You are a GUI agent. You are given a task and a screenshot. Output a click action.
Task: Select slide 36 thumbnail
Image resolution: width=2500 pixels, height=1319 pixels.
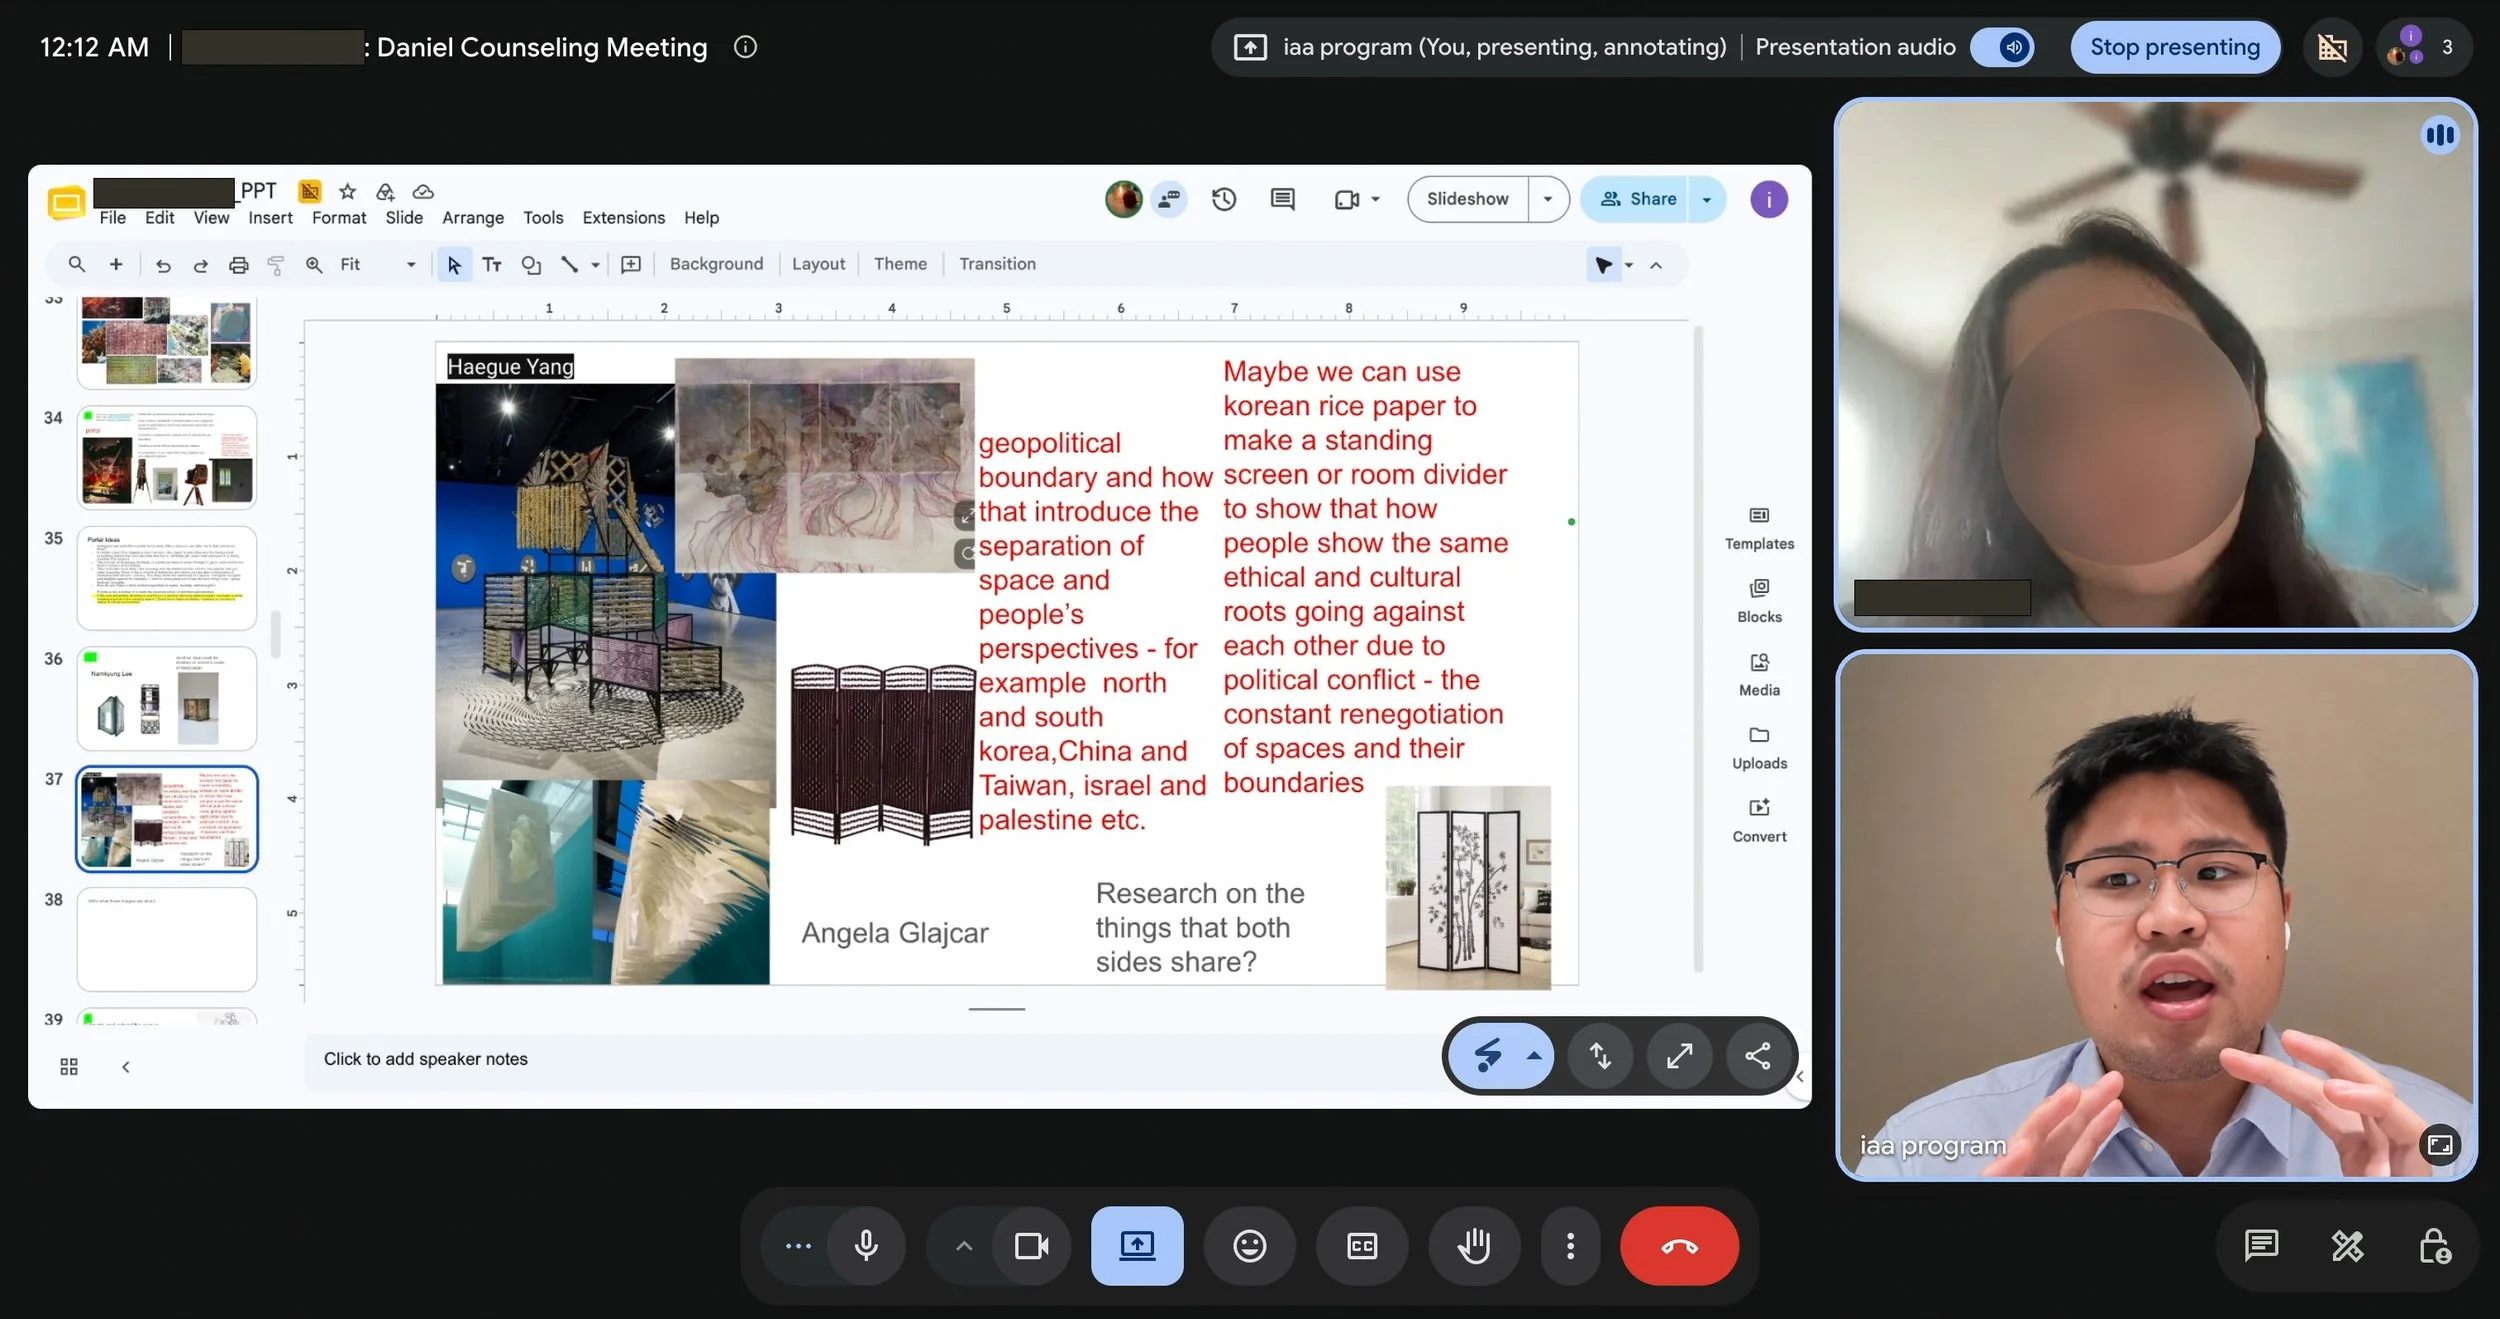[x=167, y=699]
